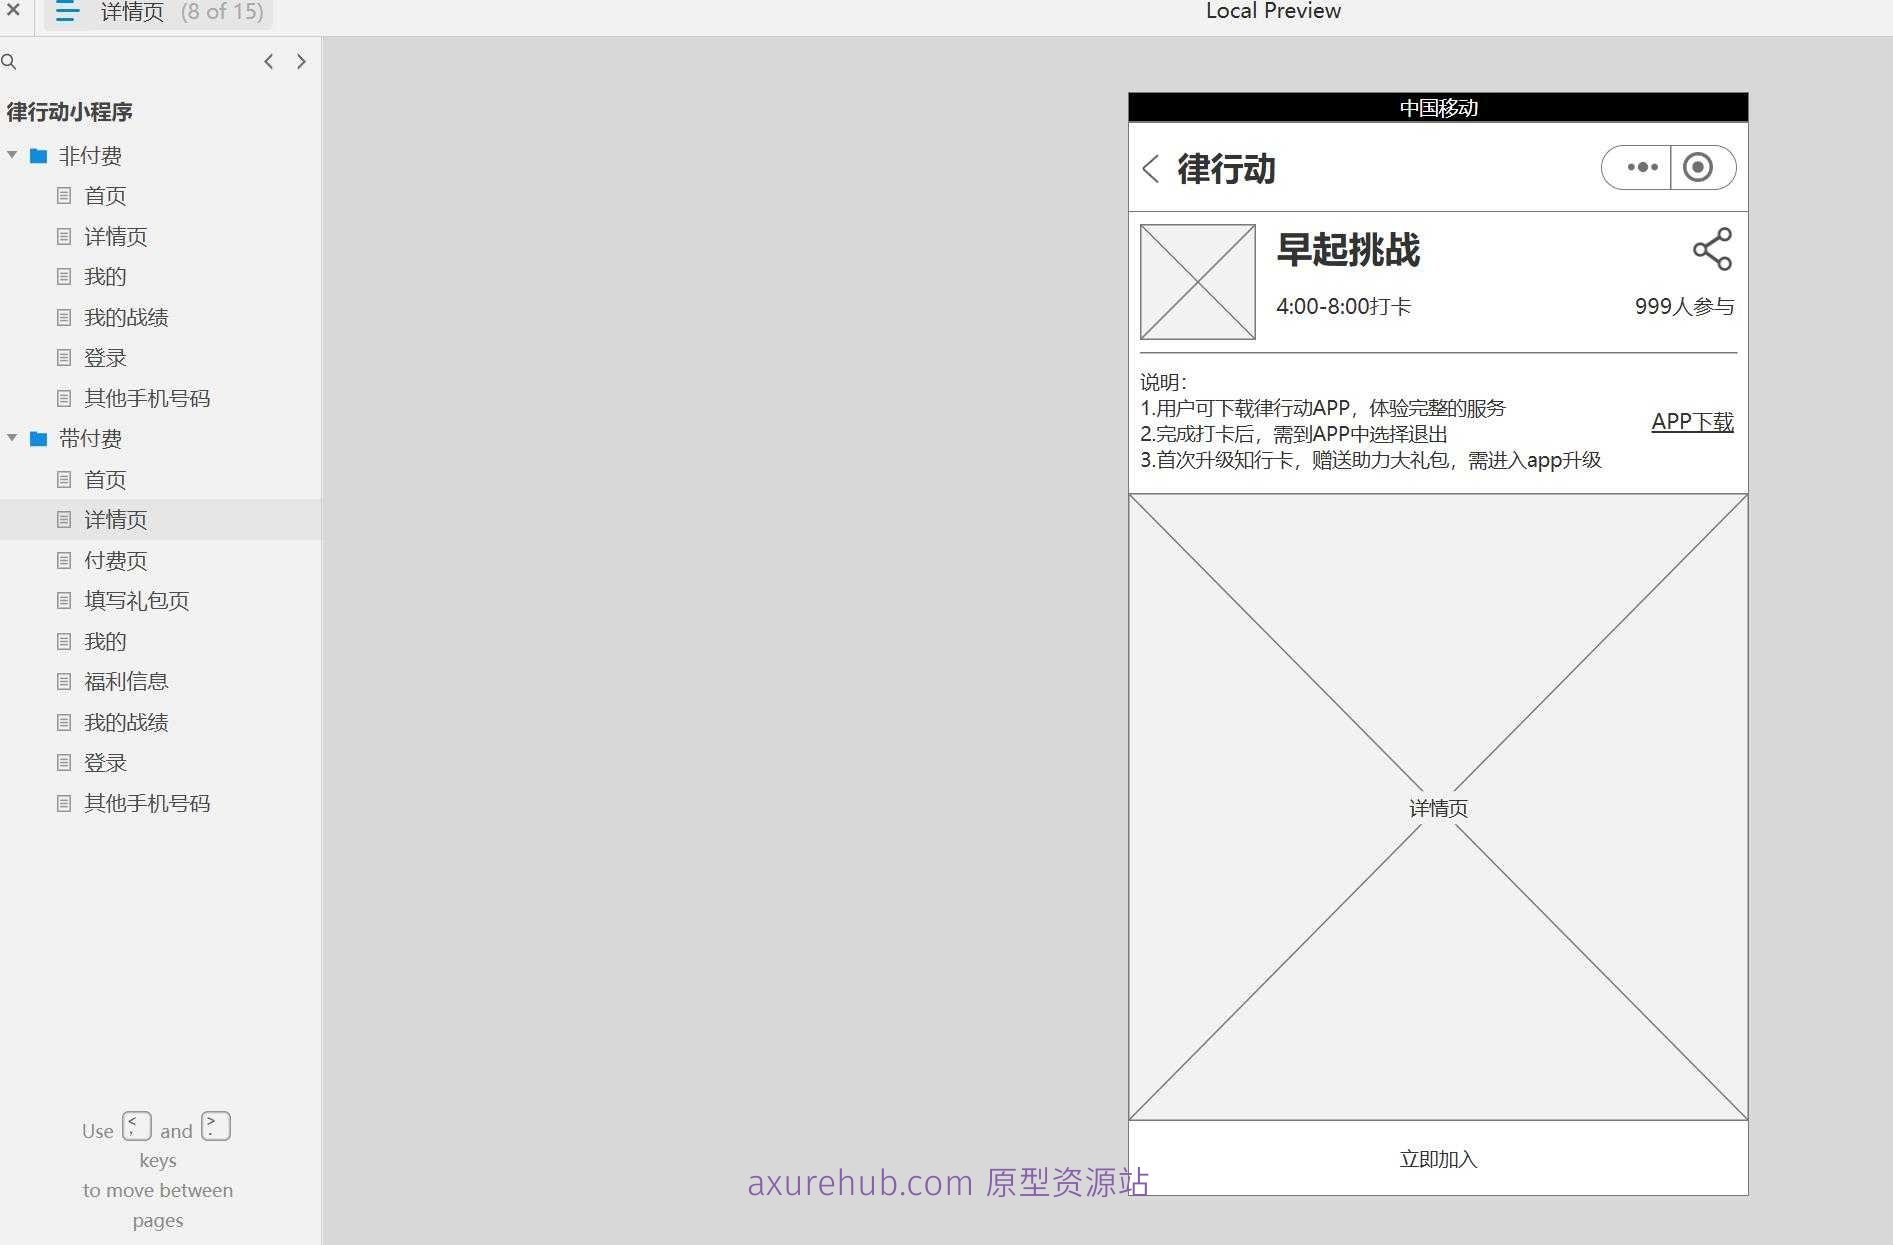Open 登录 page under 带付费
The height and width of the screenshot is (1245, 1893).
tap(105, 763)
